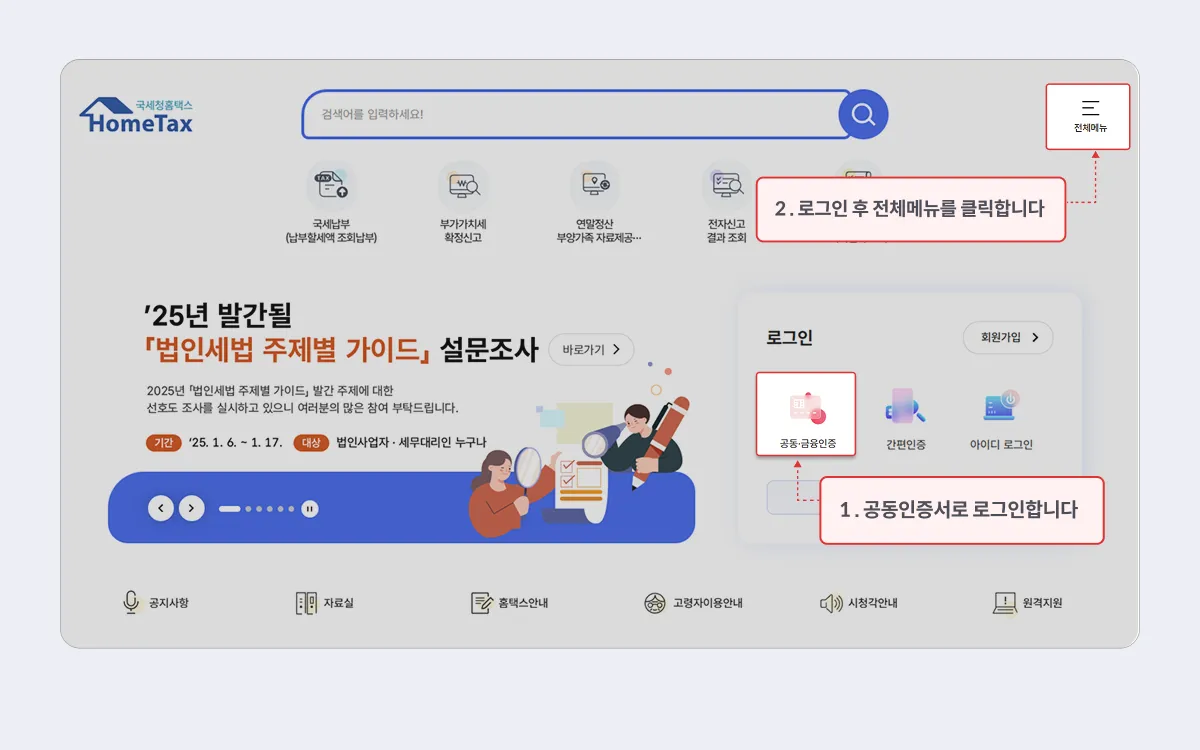Click the 회원가입 button

coord(1008,337)
